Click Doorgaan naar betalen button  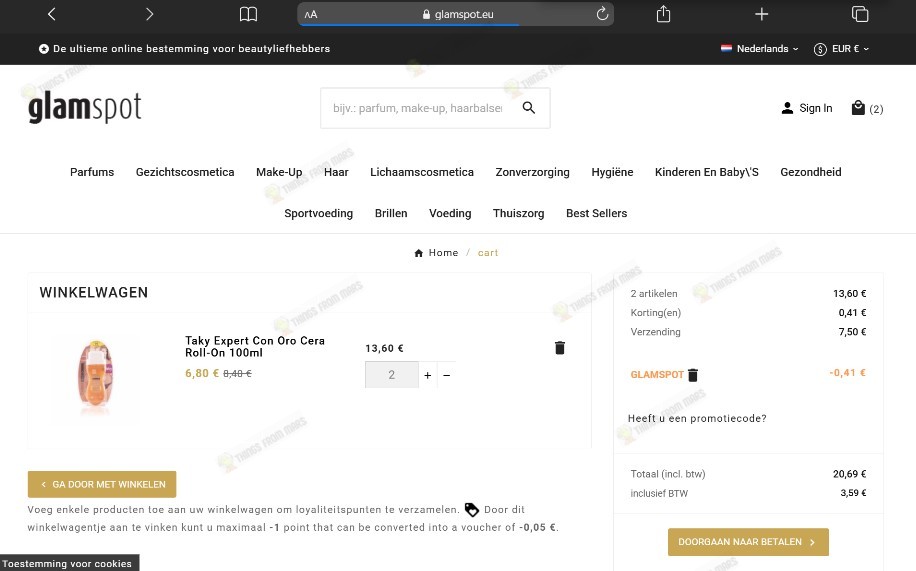748,542
